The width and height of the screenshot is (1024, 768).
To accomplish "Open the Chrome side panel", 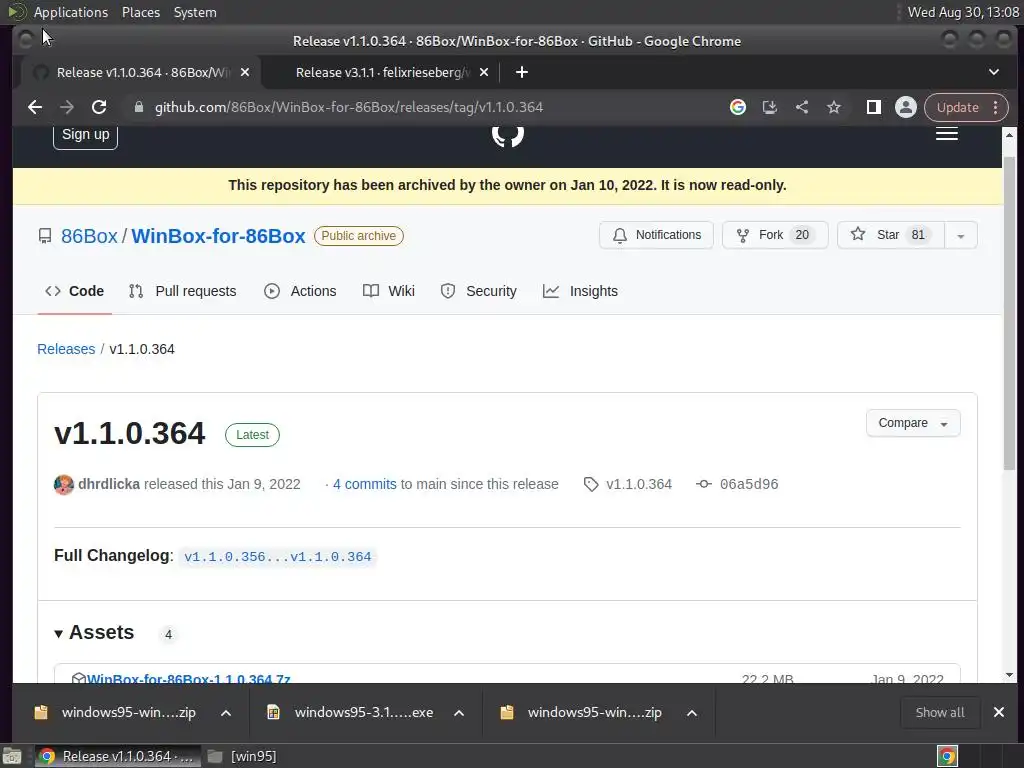I will [874, 107].
